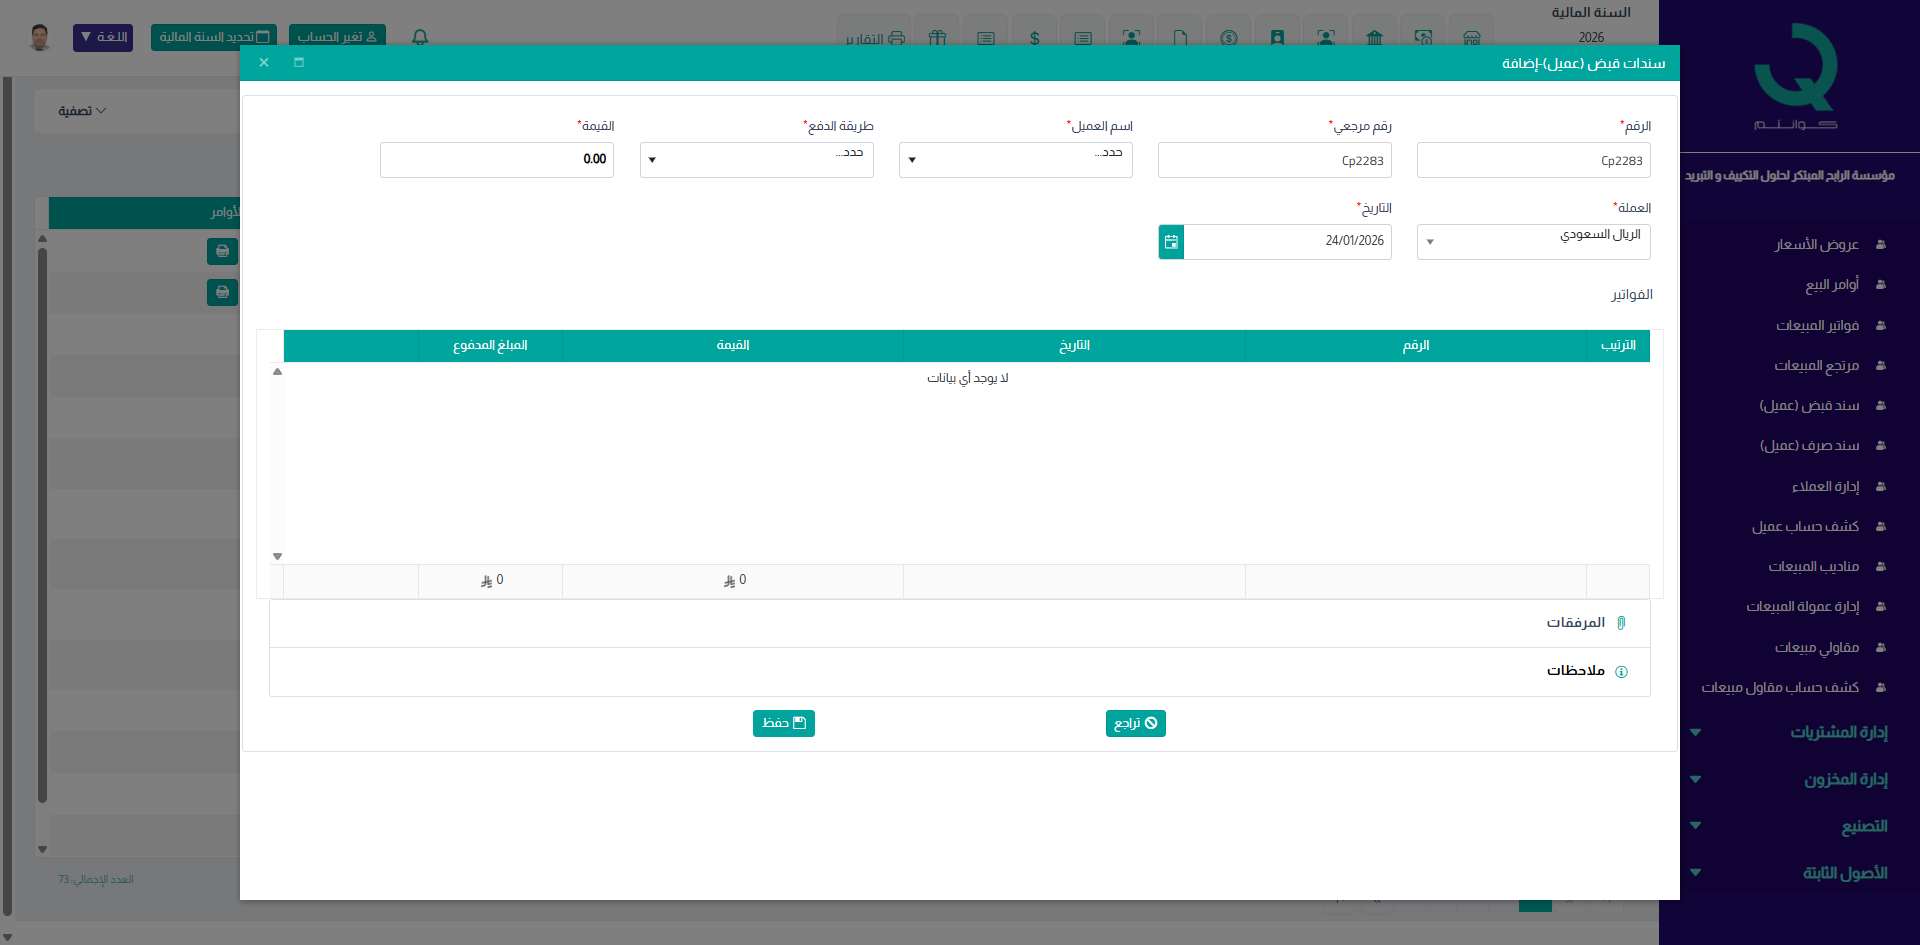
Task: Click the calendar icon beside the date field
Action: click(1171, 242)
